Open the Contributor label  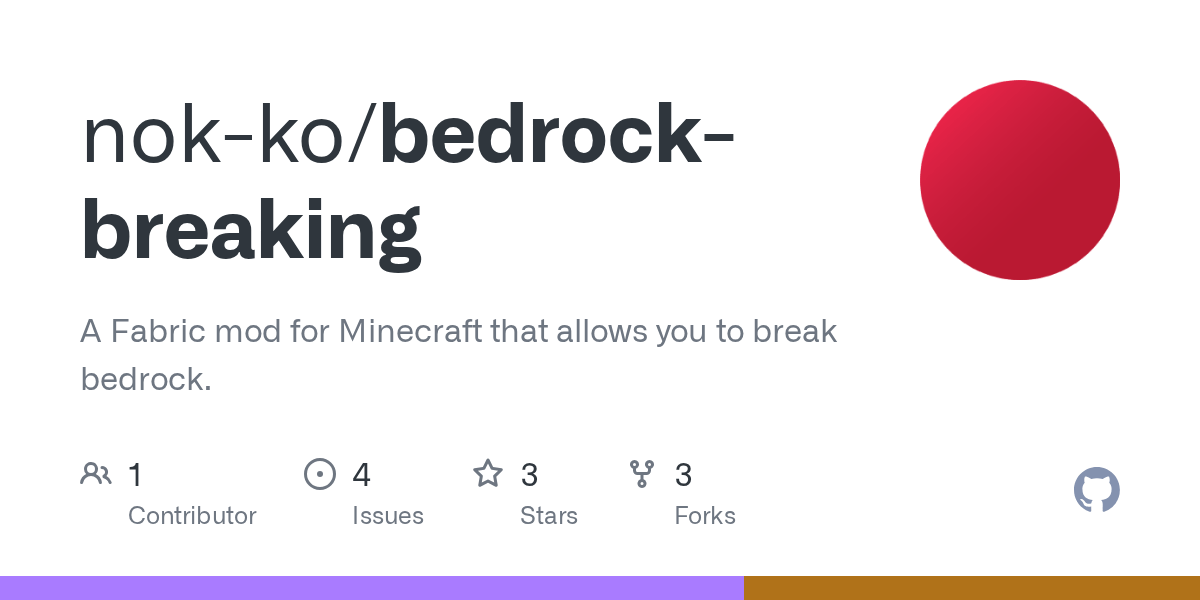pyautogui.click(x=192, y=516)
